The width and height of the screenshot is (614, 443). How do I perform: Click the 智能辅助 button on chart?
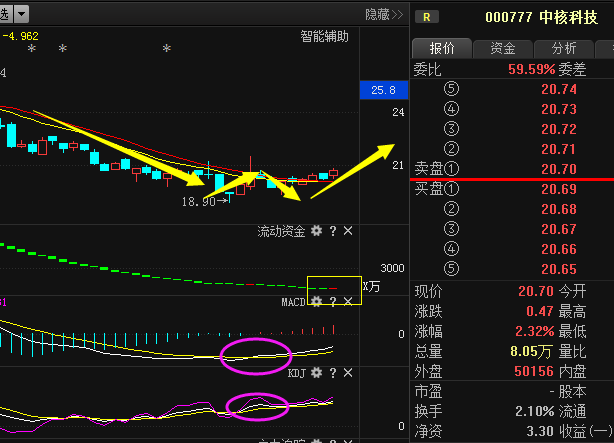325,37
